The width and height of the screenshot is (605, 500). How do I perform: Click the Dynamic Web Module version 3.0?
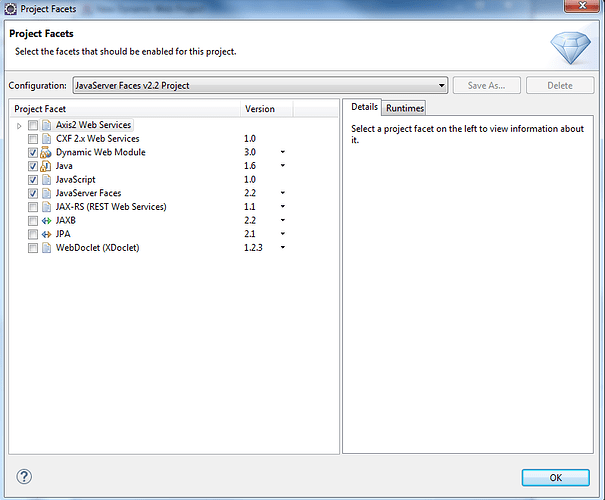(x=250, y=152)
